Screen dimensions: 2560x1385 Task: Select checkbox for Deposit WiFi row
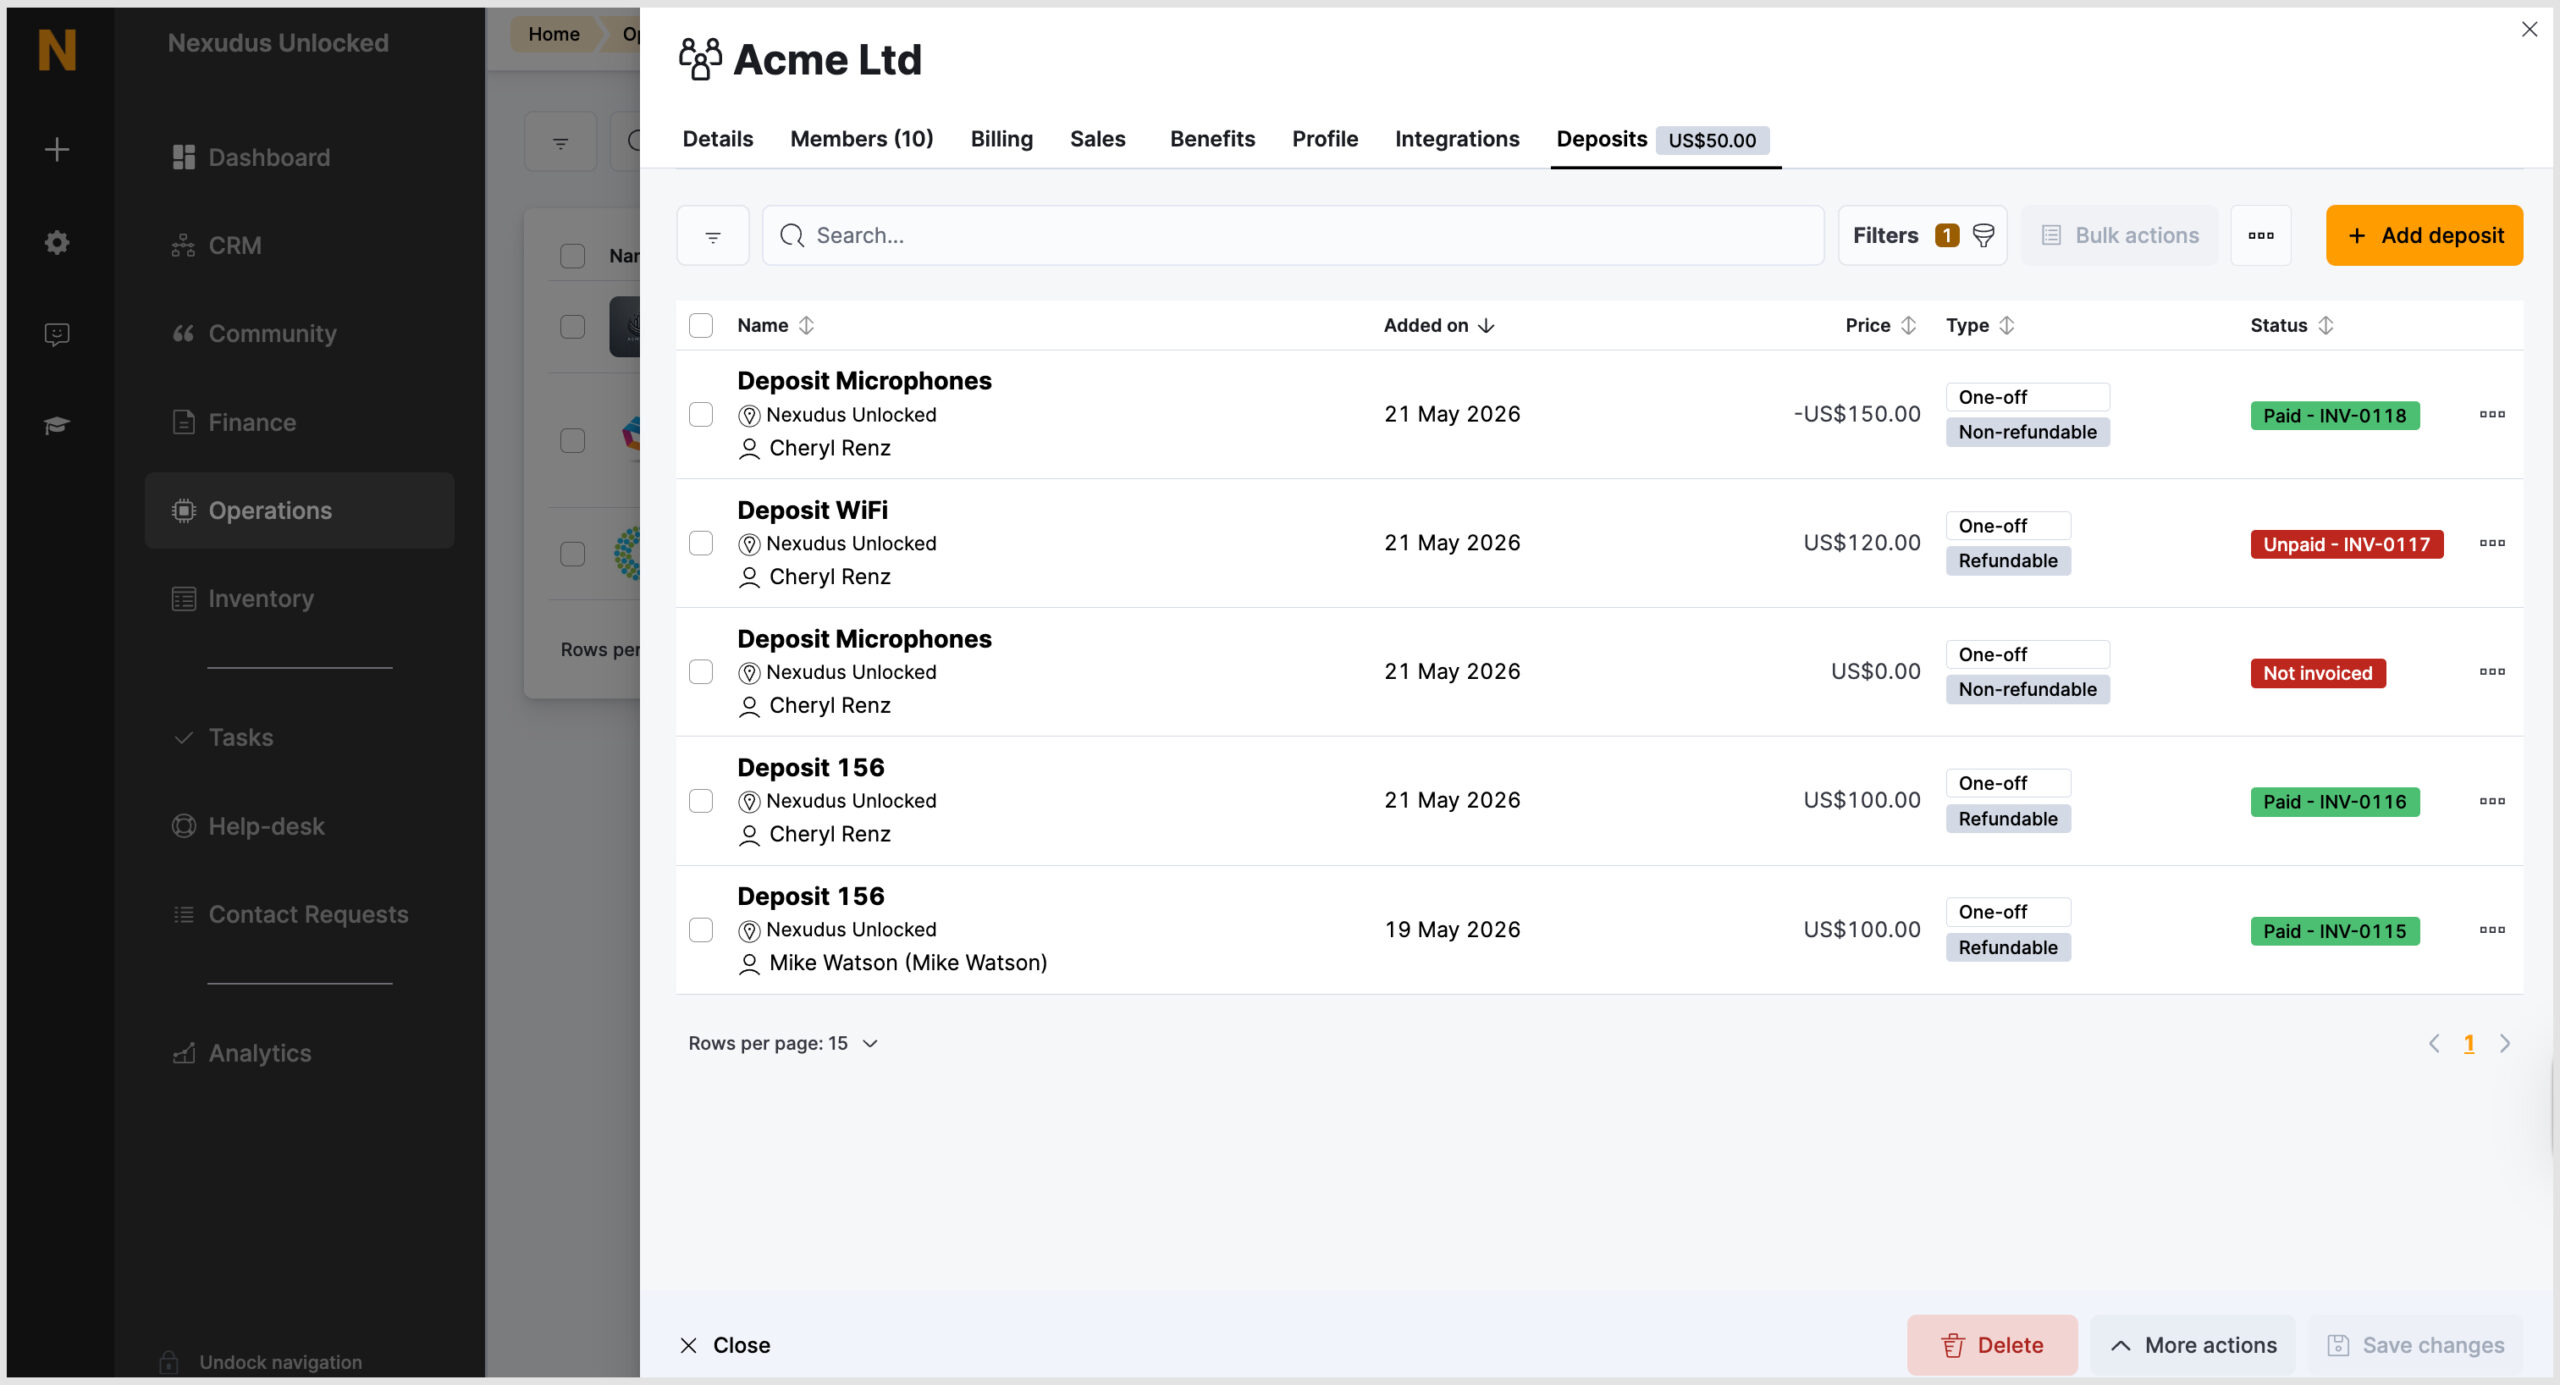pos(701,543)
